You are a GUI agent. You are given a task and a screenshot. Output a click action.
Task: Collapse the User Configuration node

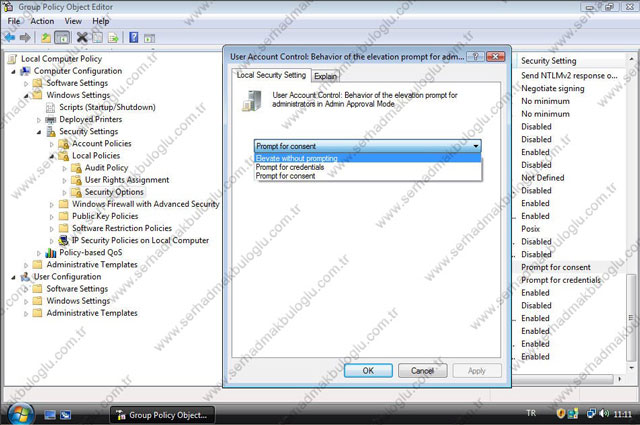point(13,278)
